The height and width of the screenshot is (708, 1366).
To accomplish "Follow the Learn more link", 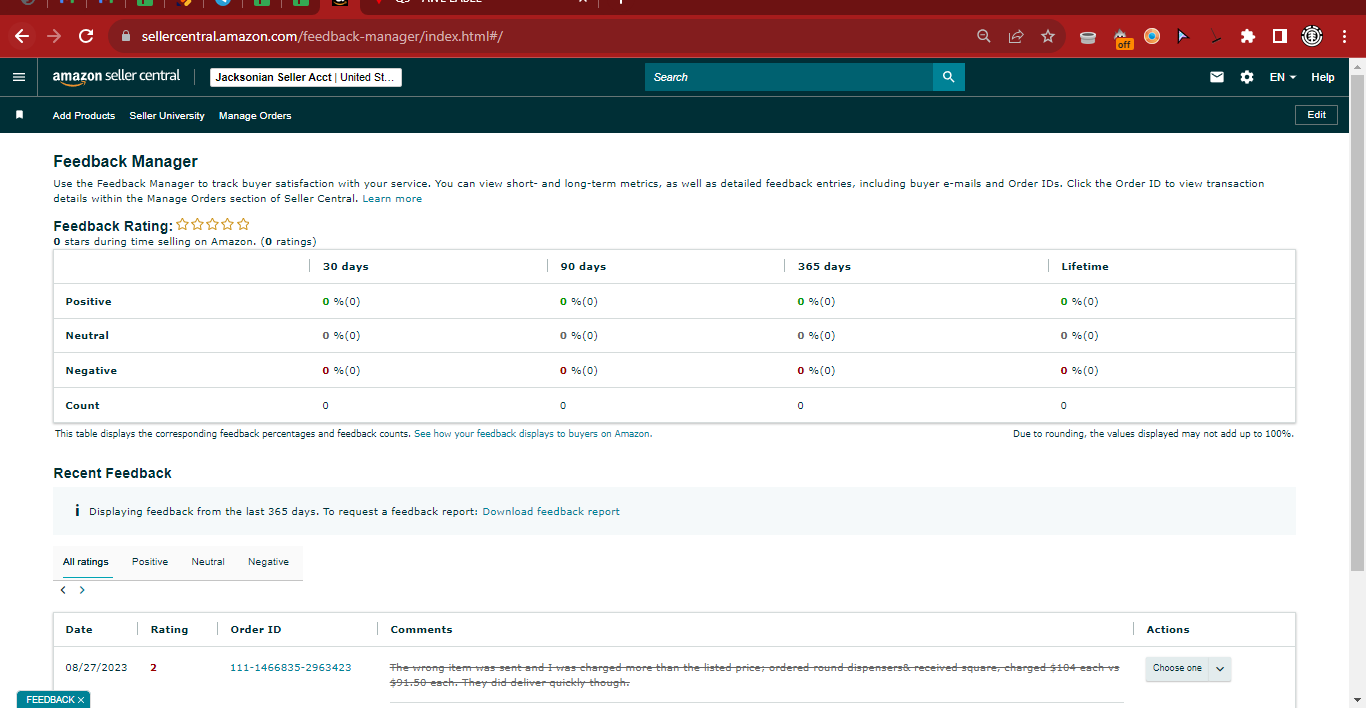I will tap(392, 199).
